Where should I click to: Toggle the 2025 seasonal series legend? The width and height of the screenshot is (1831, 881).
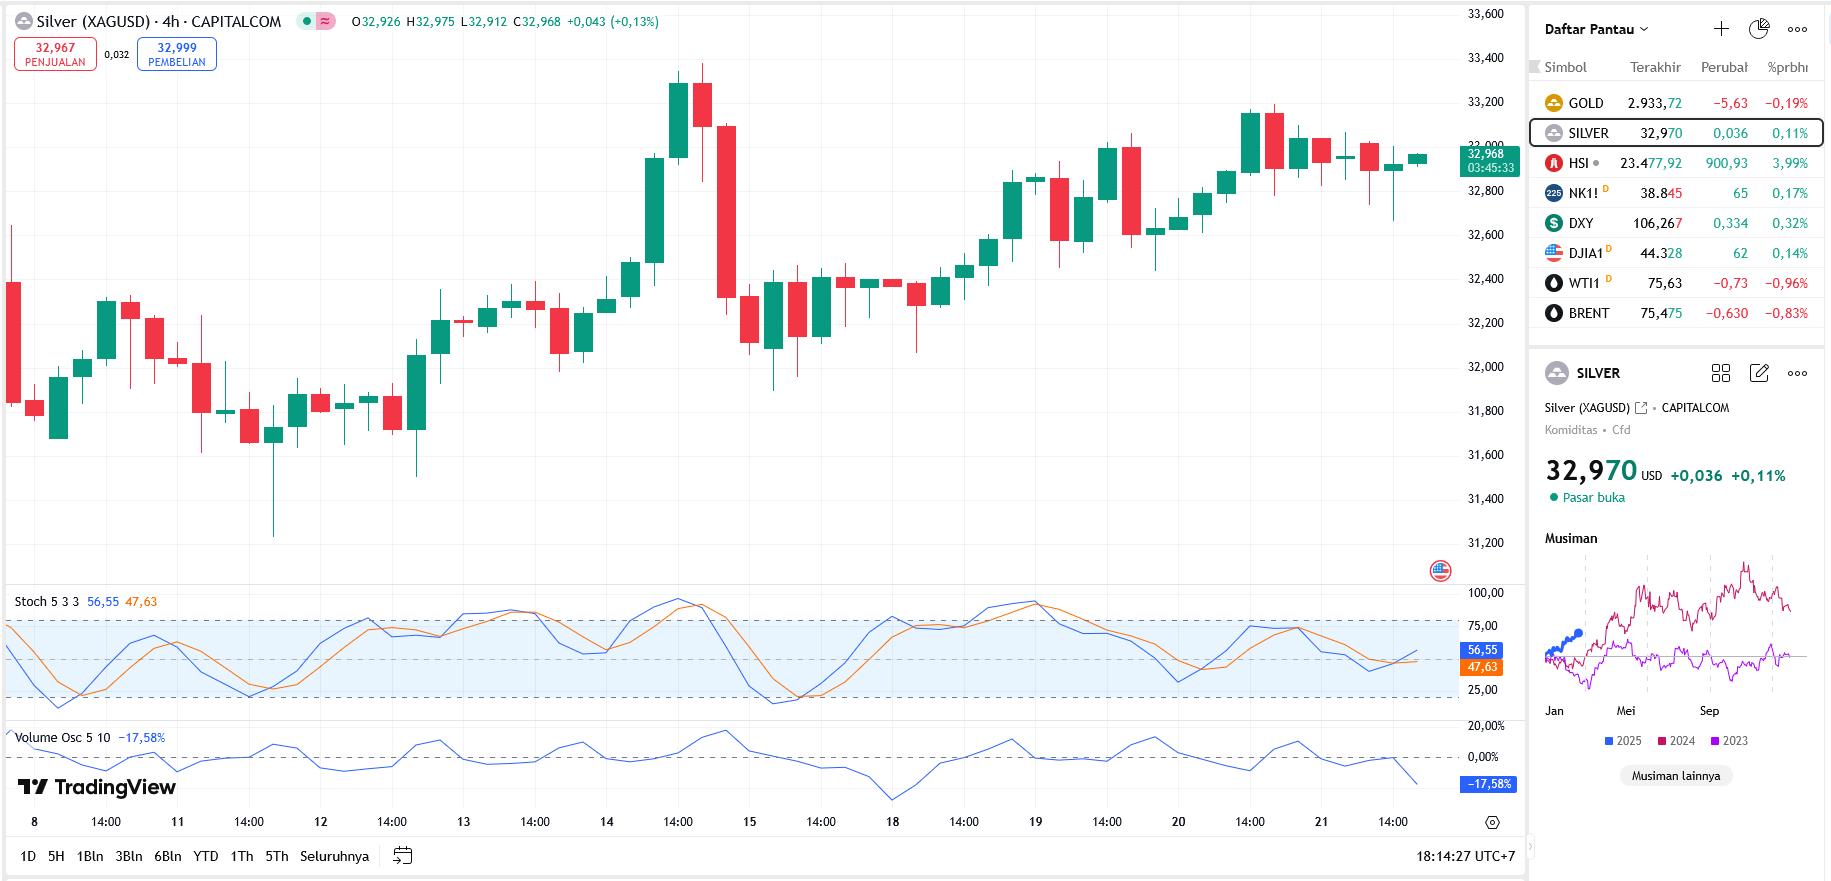coord(1623,741)
